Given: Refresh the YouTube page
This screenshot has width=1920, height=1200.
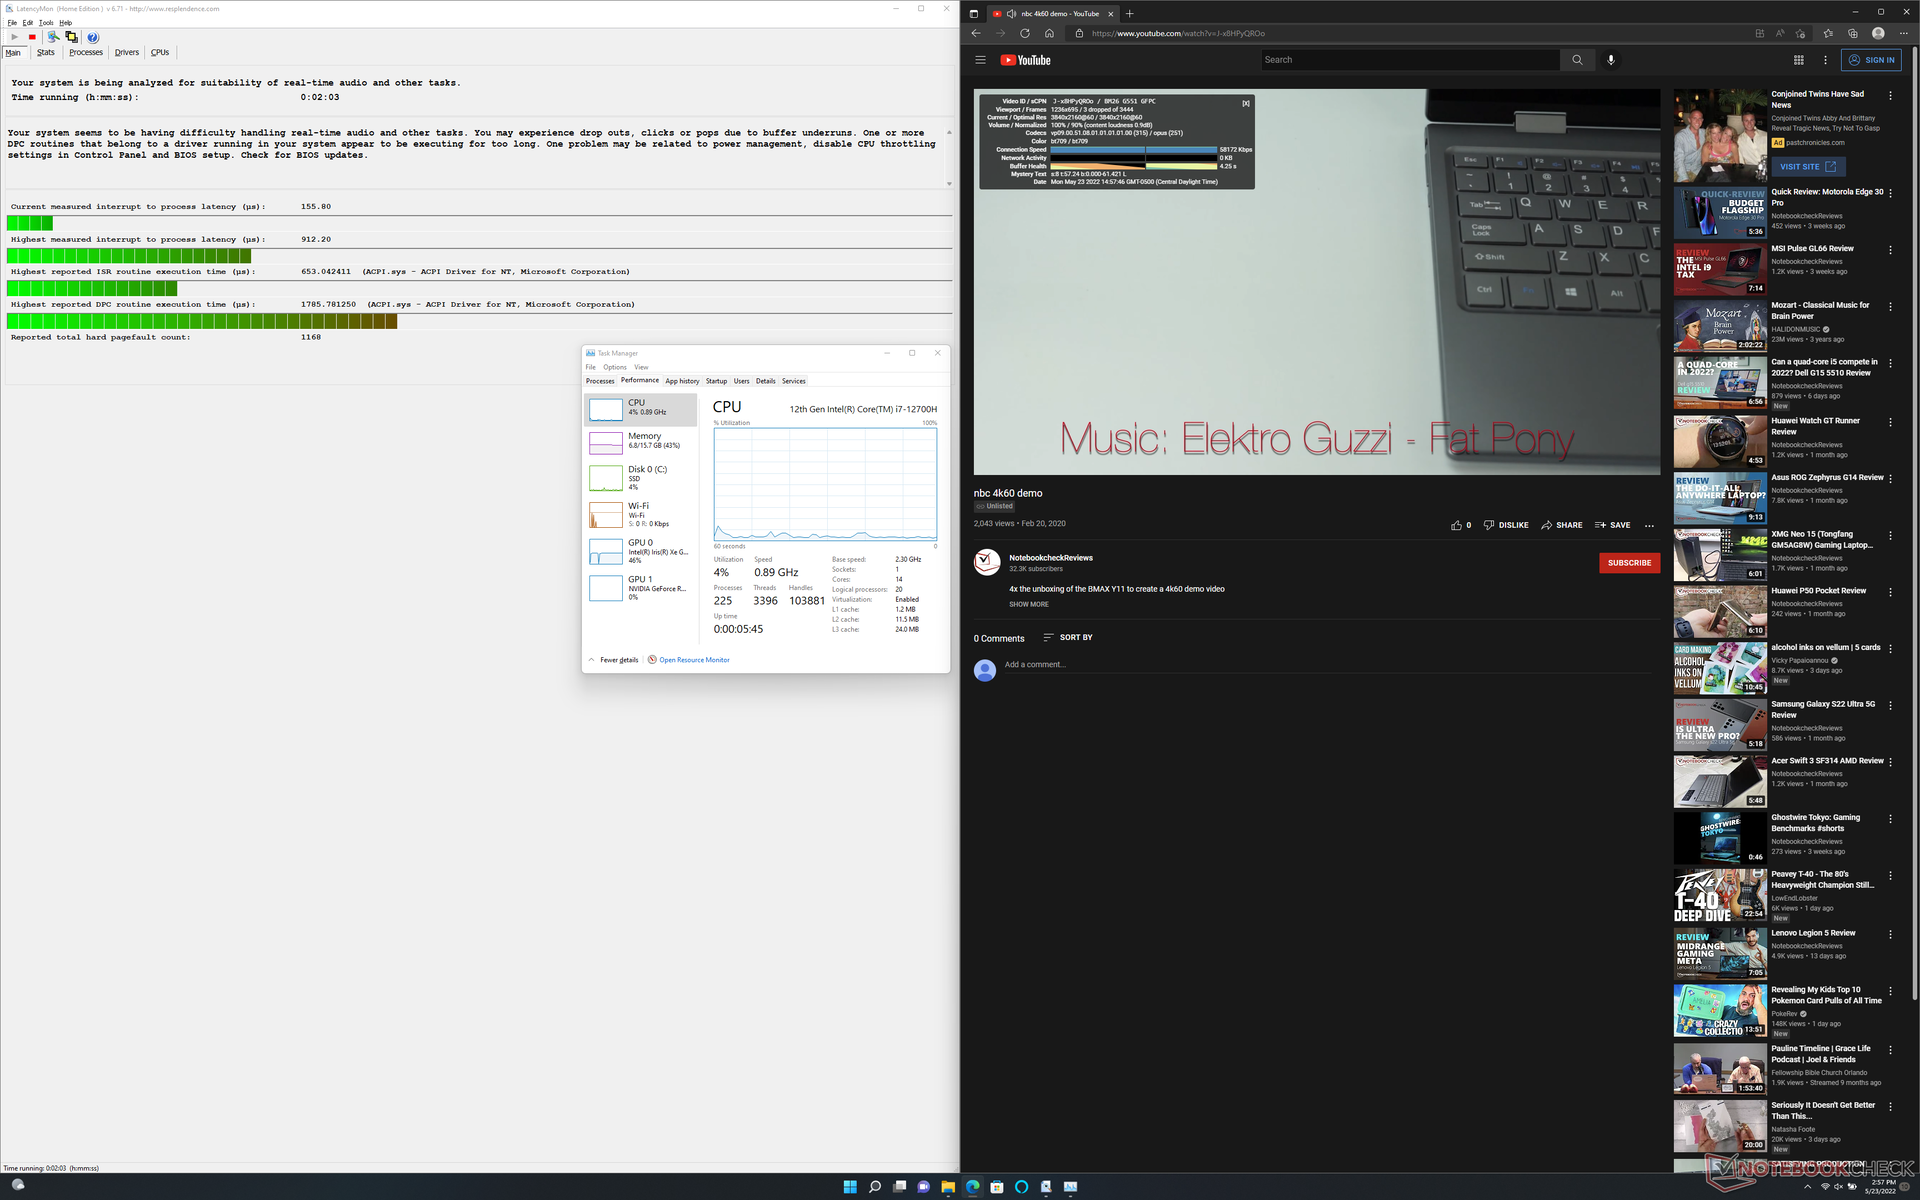Looking at the screenshot, I should (x=1024, y=33).
